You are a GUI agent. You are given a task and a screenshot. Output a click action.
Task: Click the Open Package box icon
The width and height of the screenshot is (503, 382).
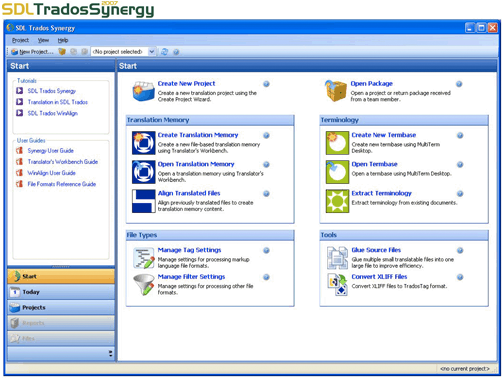(x=336, y=91)
